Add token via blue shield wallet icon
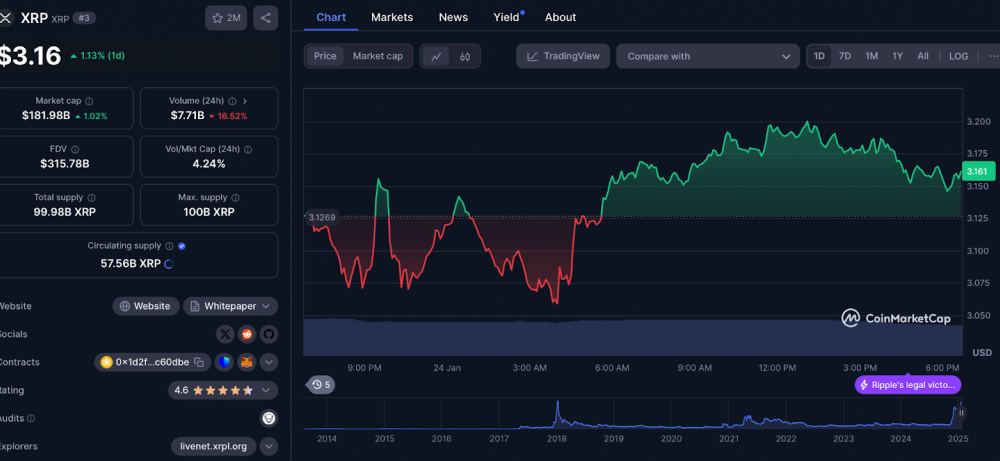The height and width of the screenshot is (461, 1000). coord(223,362)
